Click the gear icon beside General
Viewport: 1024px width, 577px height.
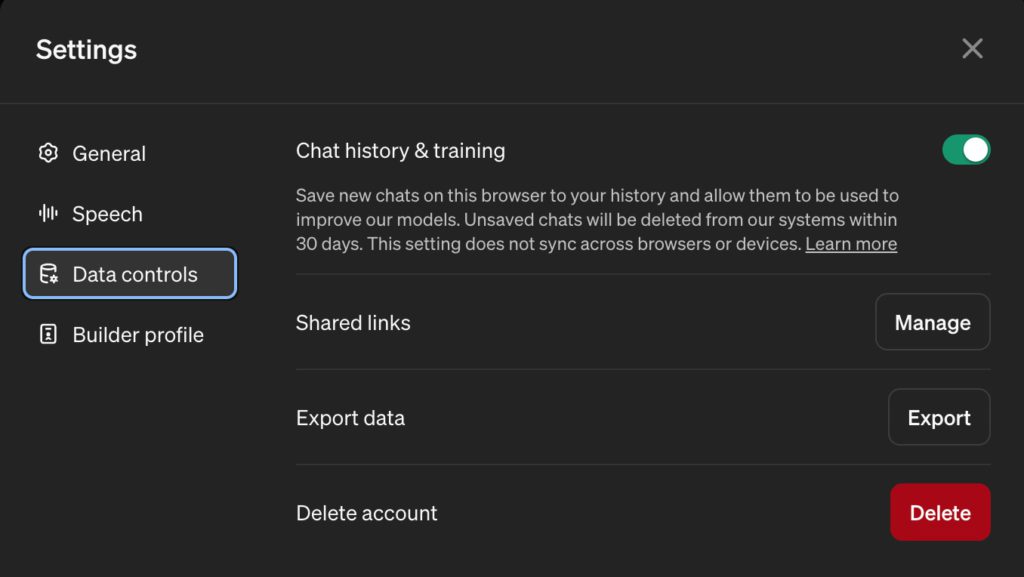48,153
